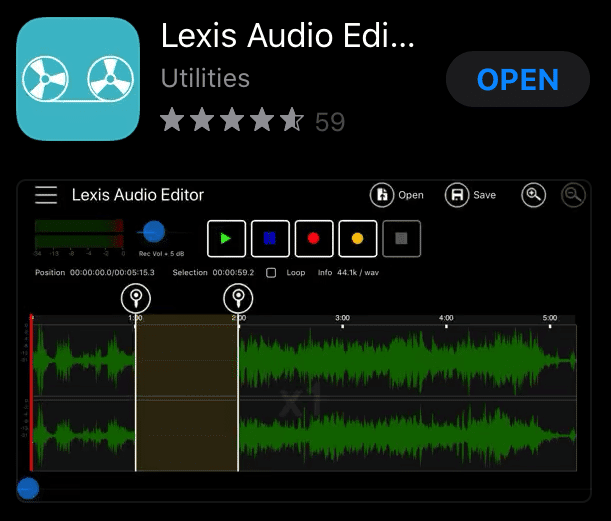
Task: Click the Lexis Audio Editor header title
Action: pos(138,195)
